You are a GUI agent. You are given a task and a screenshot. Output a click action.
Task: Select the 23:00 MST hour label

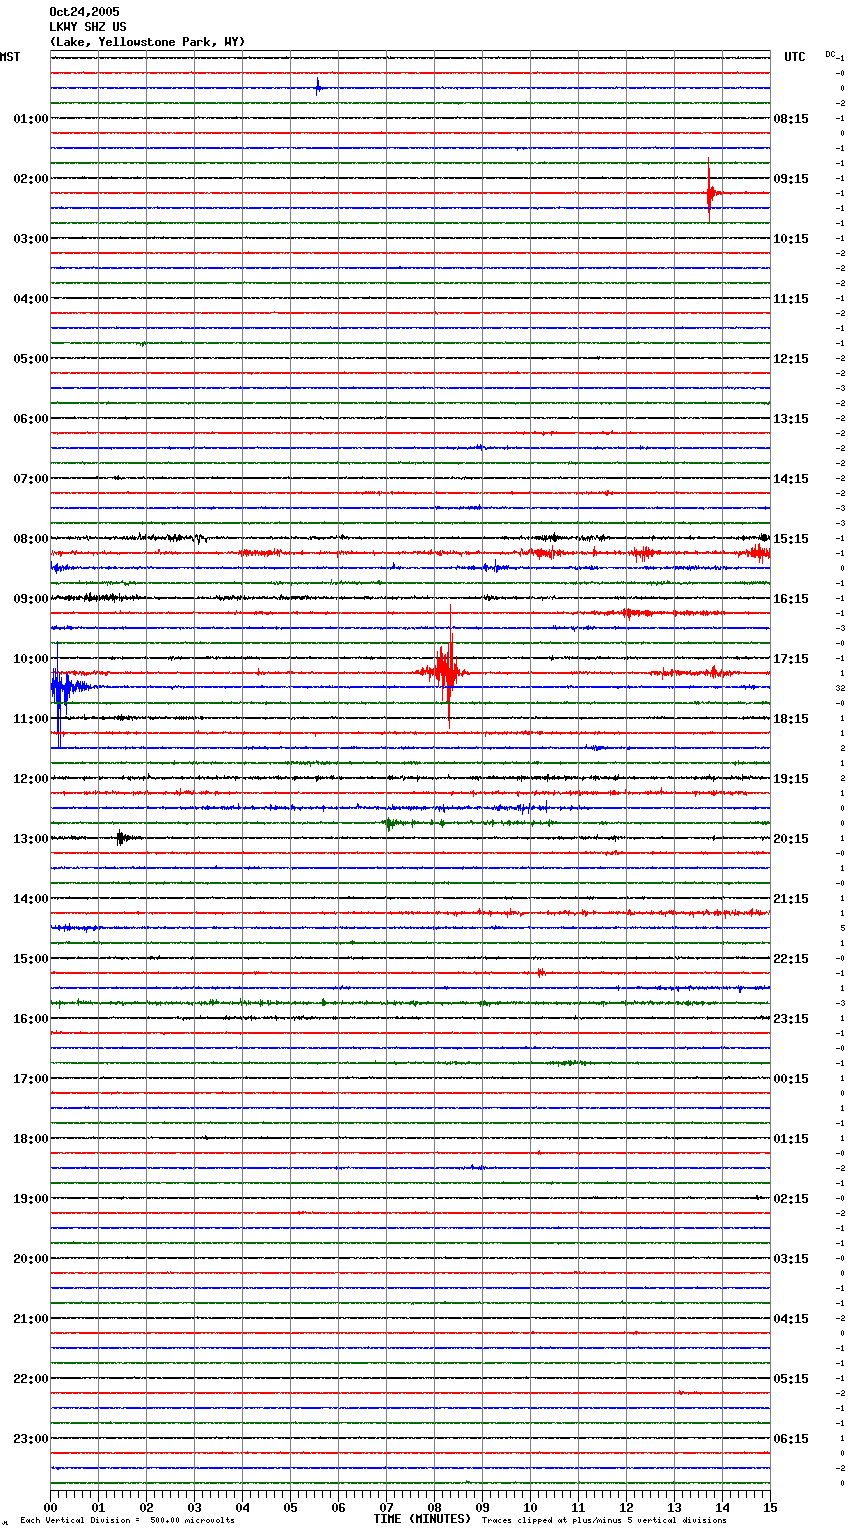31,1439
